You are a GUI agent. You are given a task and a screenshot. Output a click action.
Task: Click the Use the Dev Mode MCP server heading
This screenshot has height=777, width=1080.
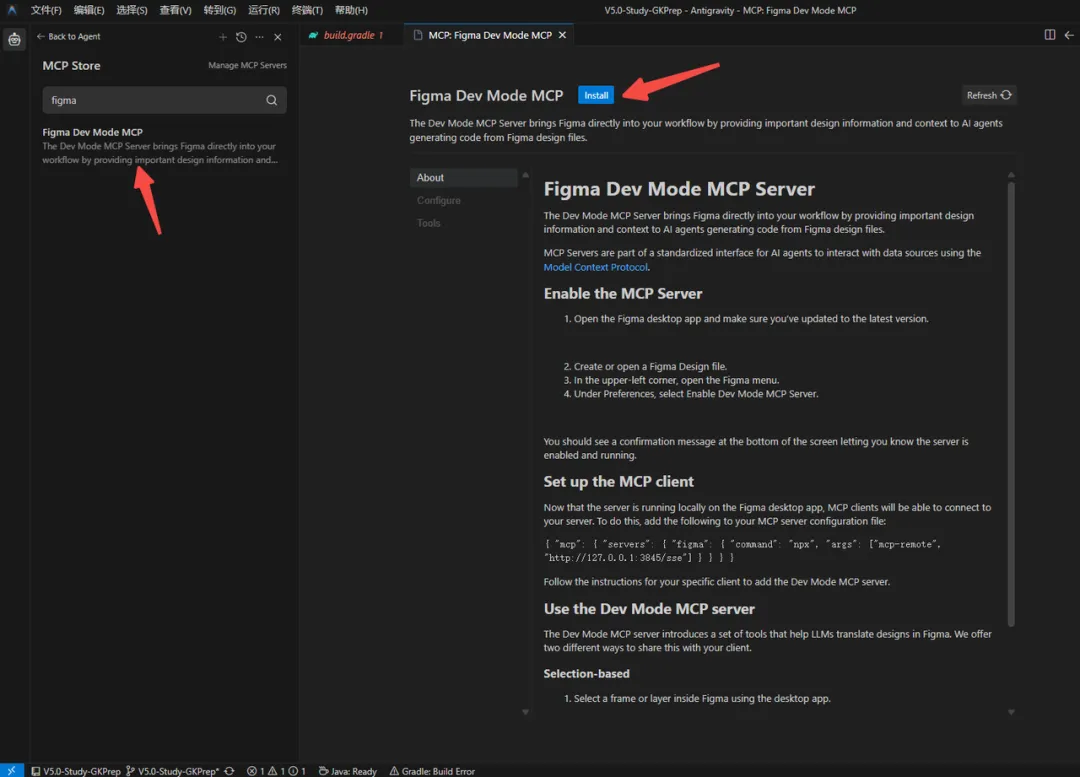(649, 609)
